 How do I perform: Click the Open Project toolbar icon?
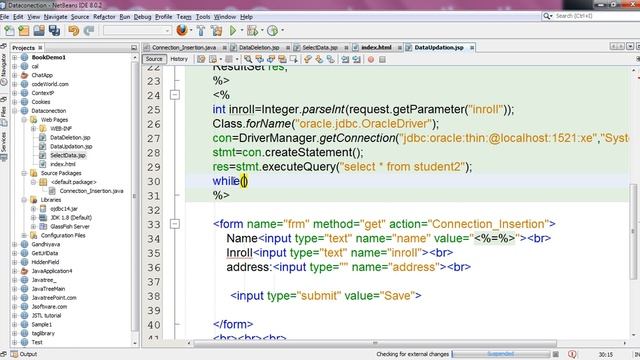tap(39, 31)
